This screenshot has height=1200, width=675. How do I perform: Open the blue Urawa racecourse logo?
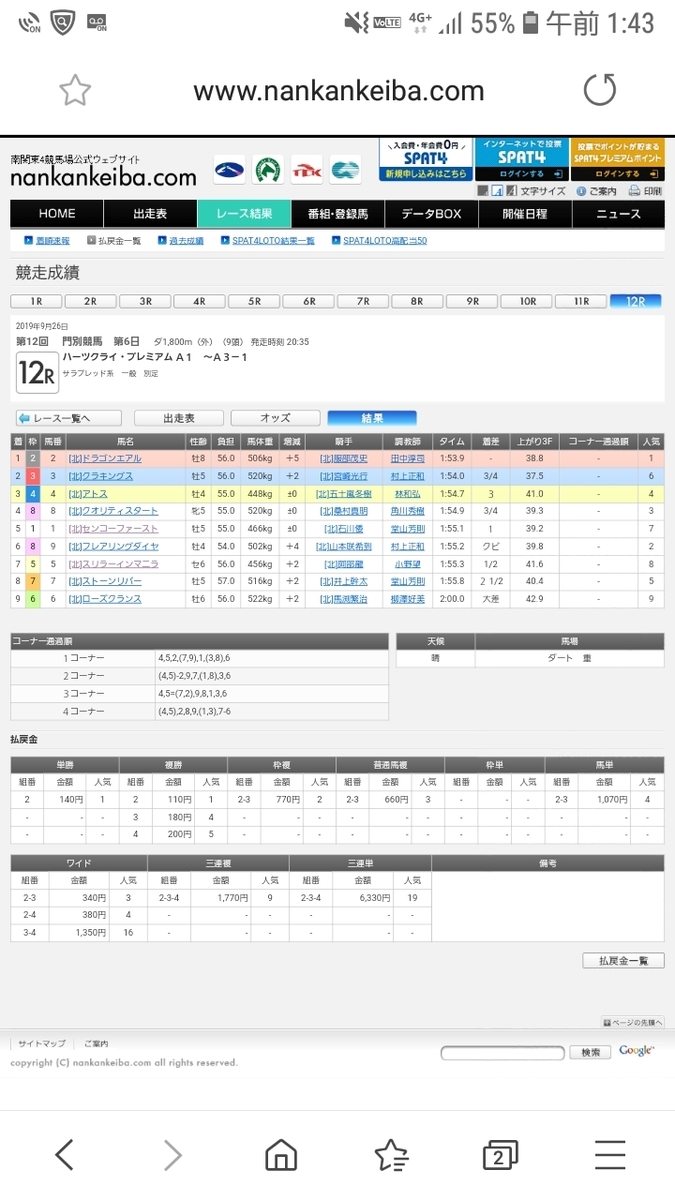click(x=229, y=170)
